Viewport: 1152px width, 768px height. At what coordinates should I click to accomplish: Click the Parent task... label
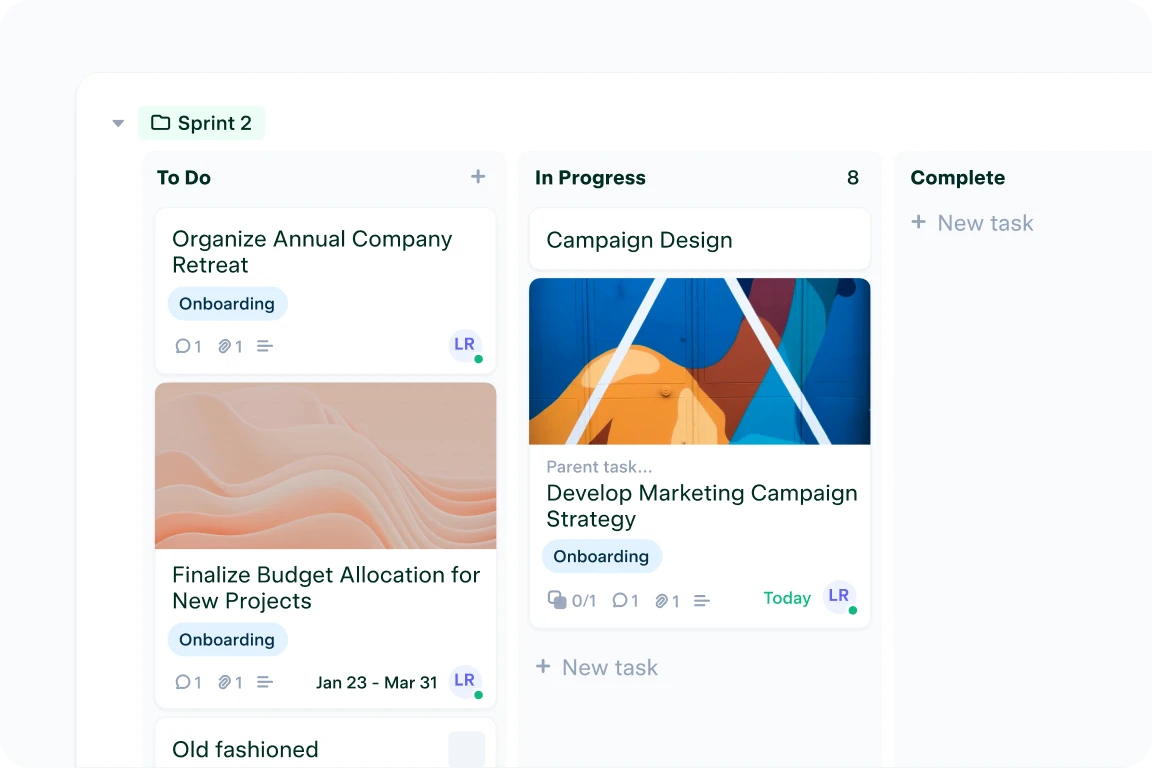[x=599, y=467]
